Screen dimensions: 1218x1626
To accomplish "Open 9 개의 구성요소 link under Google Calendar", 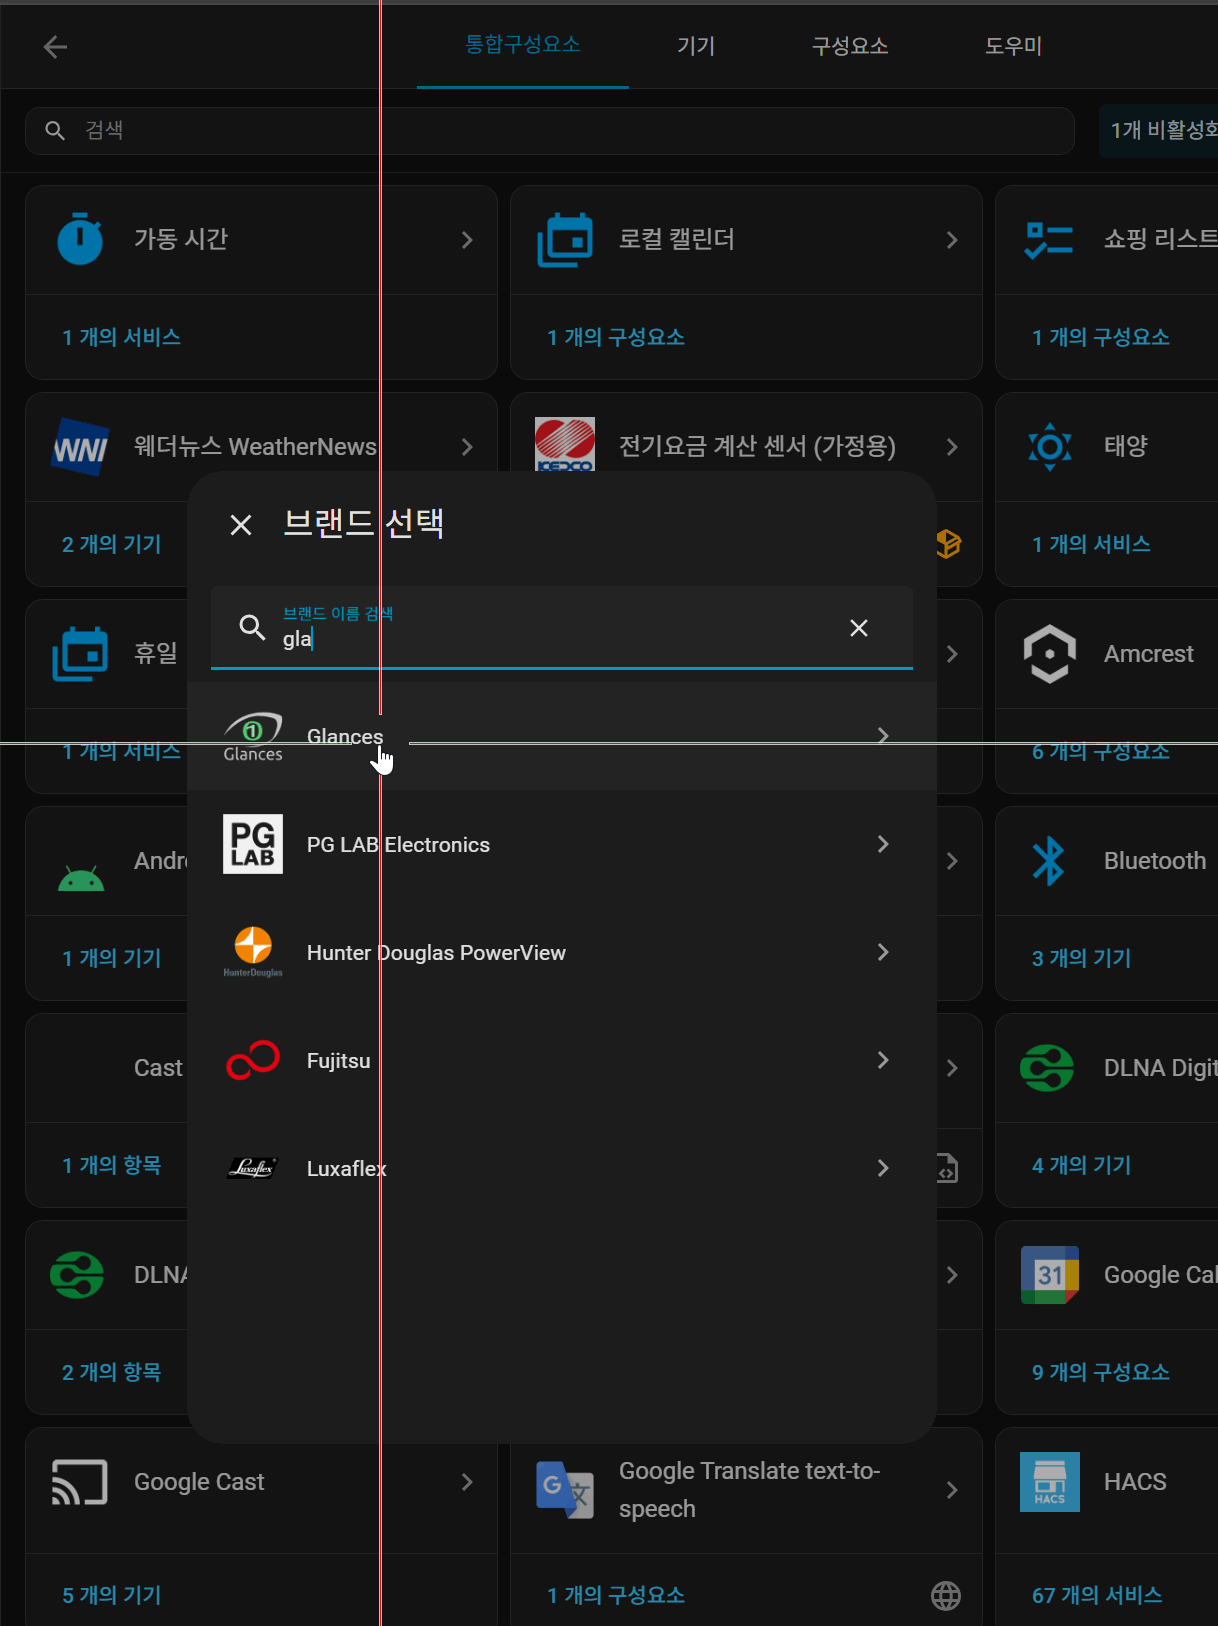I will point(1101,1372).
